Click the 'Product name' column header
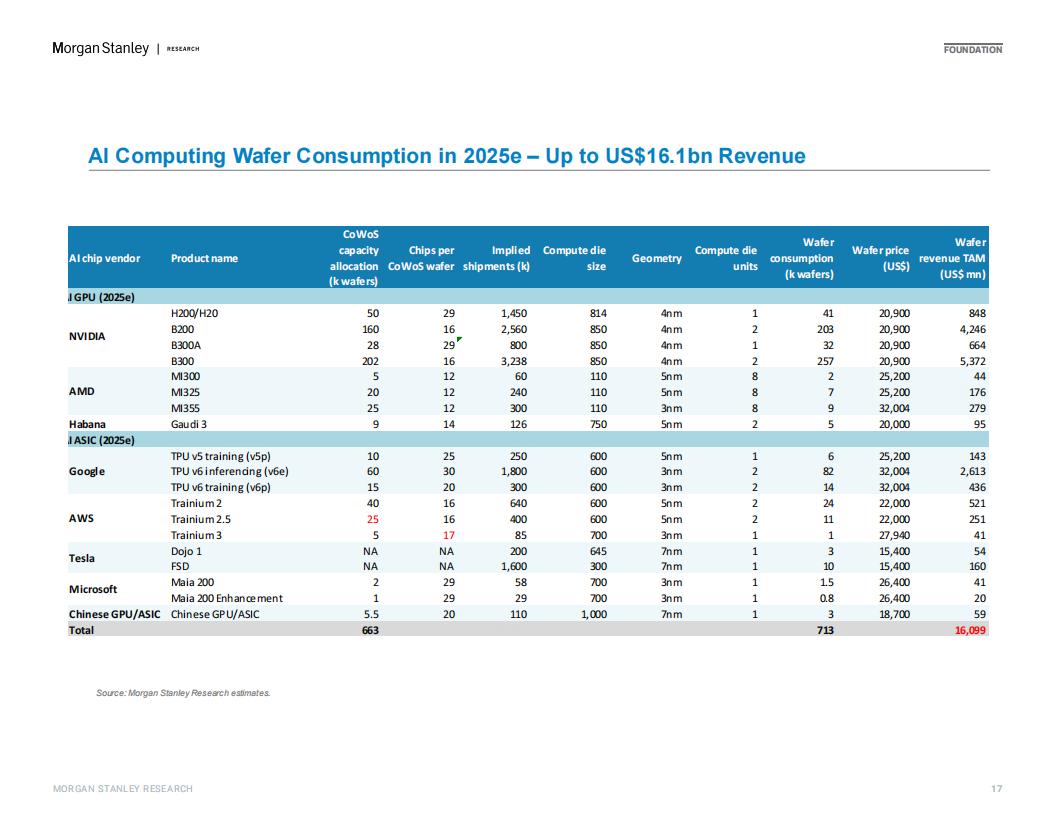The width and height of the screenshot is (1056, 816). tap(204, 259)
